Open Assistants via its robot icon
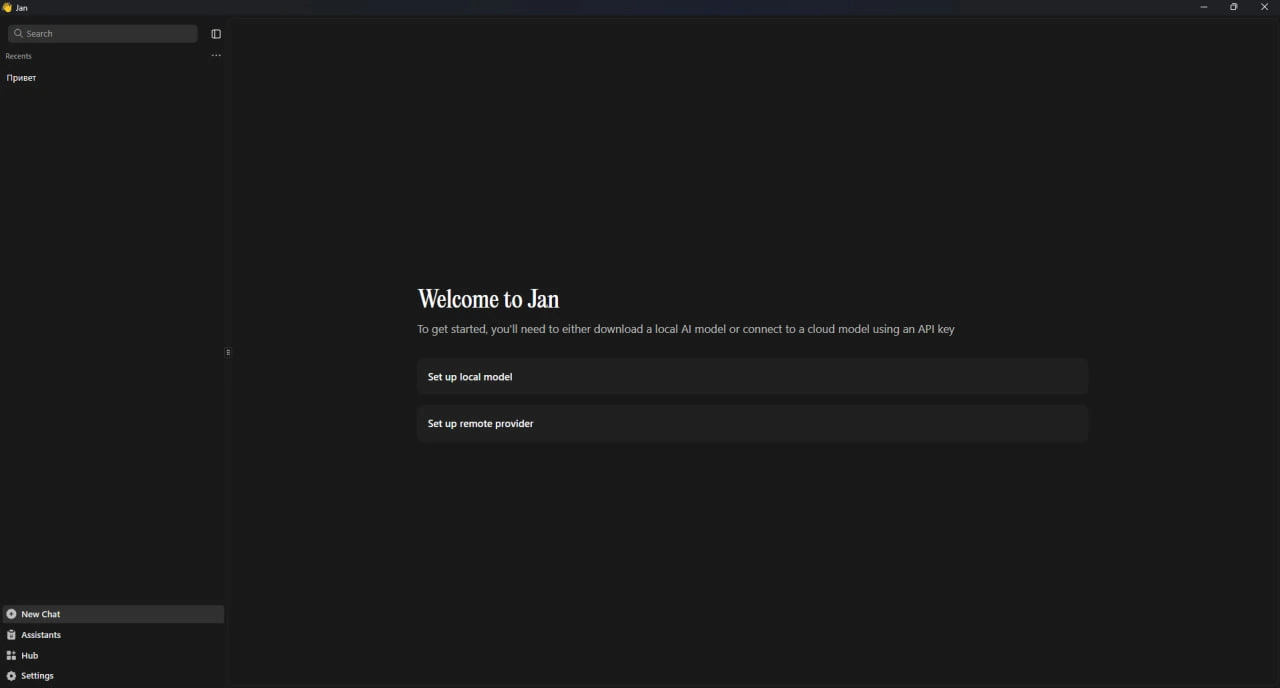The image size is (1280, 688). (11, 635)
